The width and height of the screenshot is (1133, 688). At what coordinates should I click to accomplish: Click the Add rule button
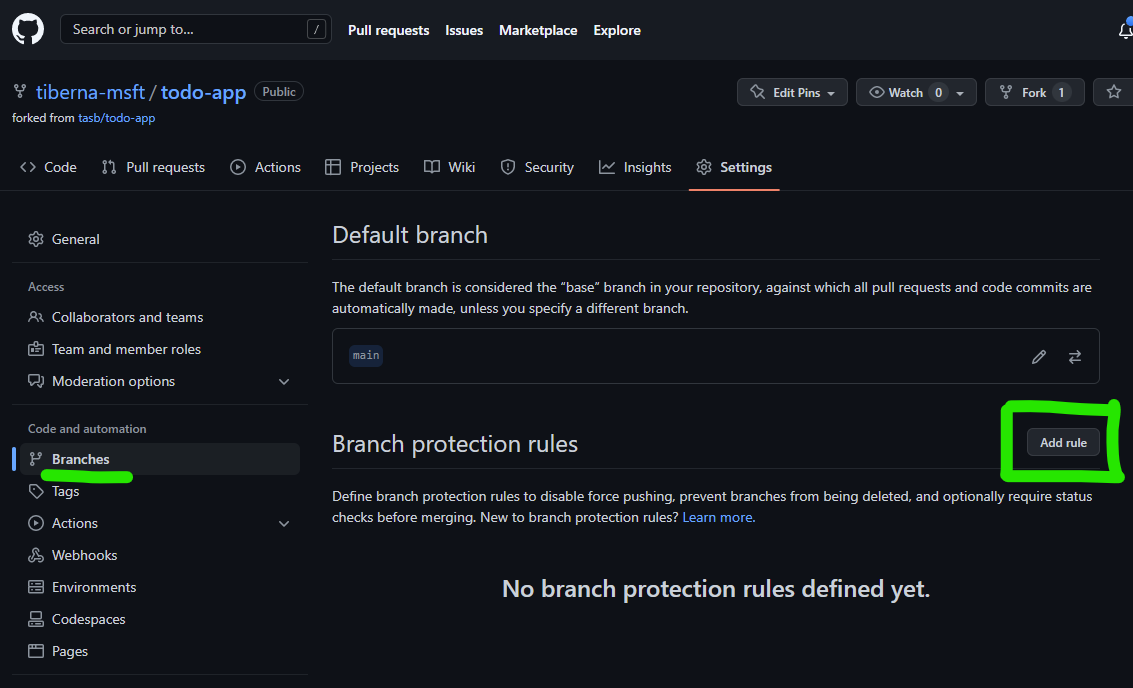point(1063,443)
